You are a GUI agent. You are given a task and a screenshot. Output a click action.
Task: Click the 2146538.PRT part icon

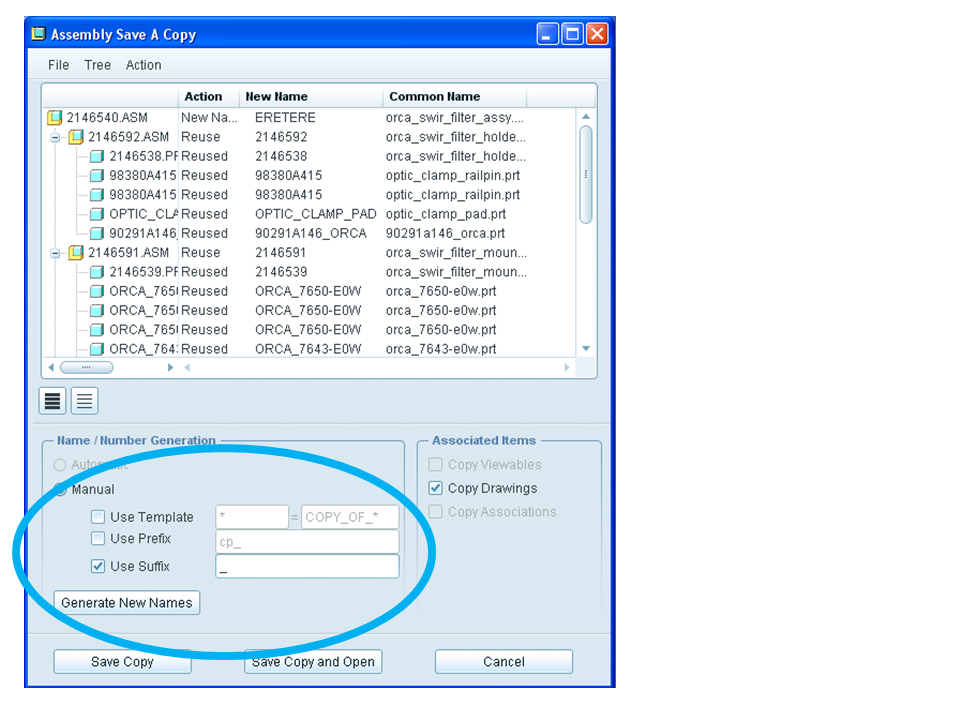pos(97,156)
